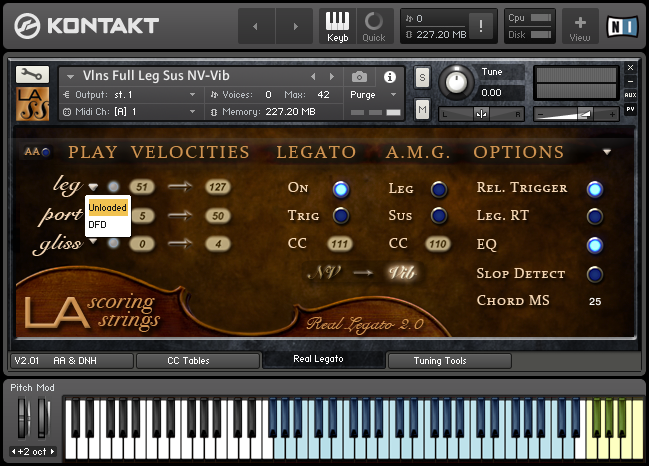Viewport: 649px width, 466px height.
Task: Toggle Slop Detect option
Action: click(595, 274)
